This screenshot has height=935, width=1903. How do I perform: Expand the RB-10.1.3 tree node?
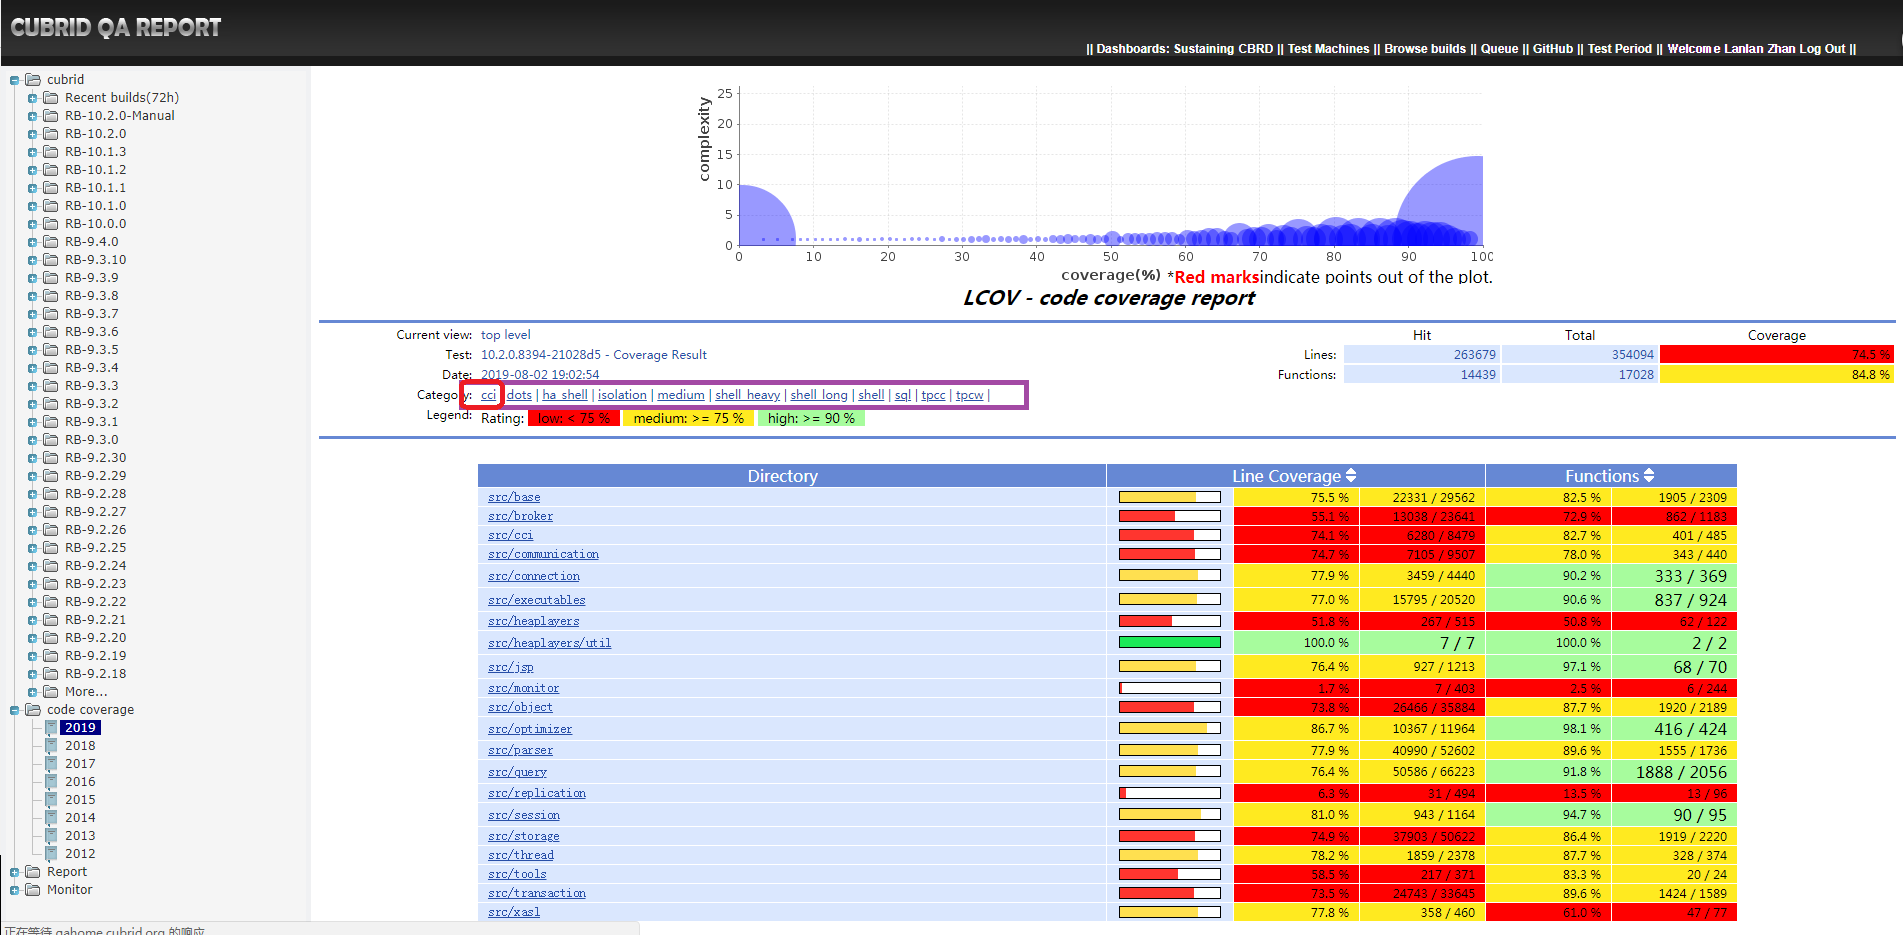[32, 152]
